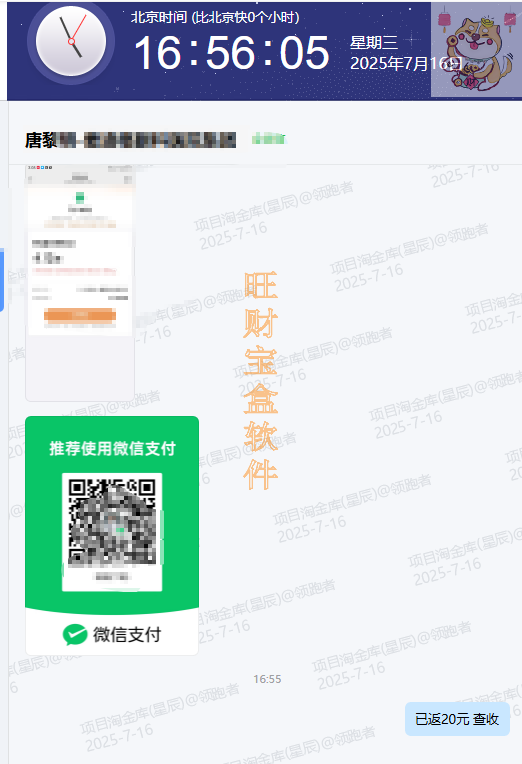Click the green blurred tag beside contact name
522x764 pixels.
click(269, 139)
